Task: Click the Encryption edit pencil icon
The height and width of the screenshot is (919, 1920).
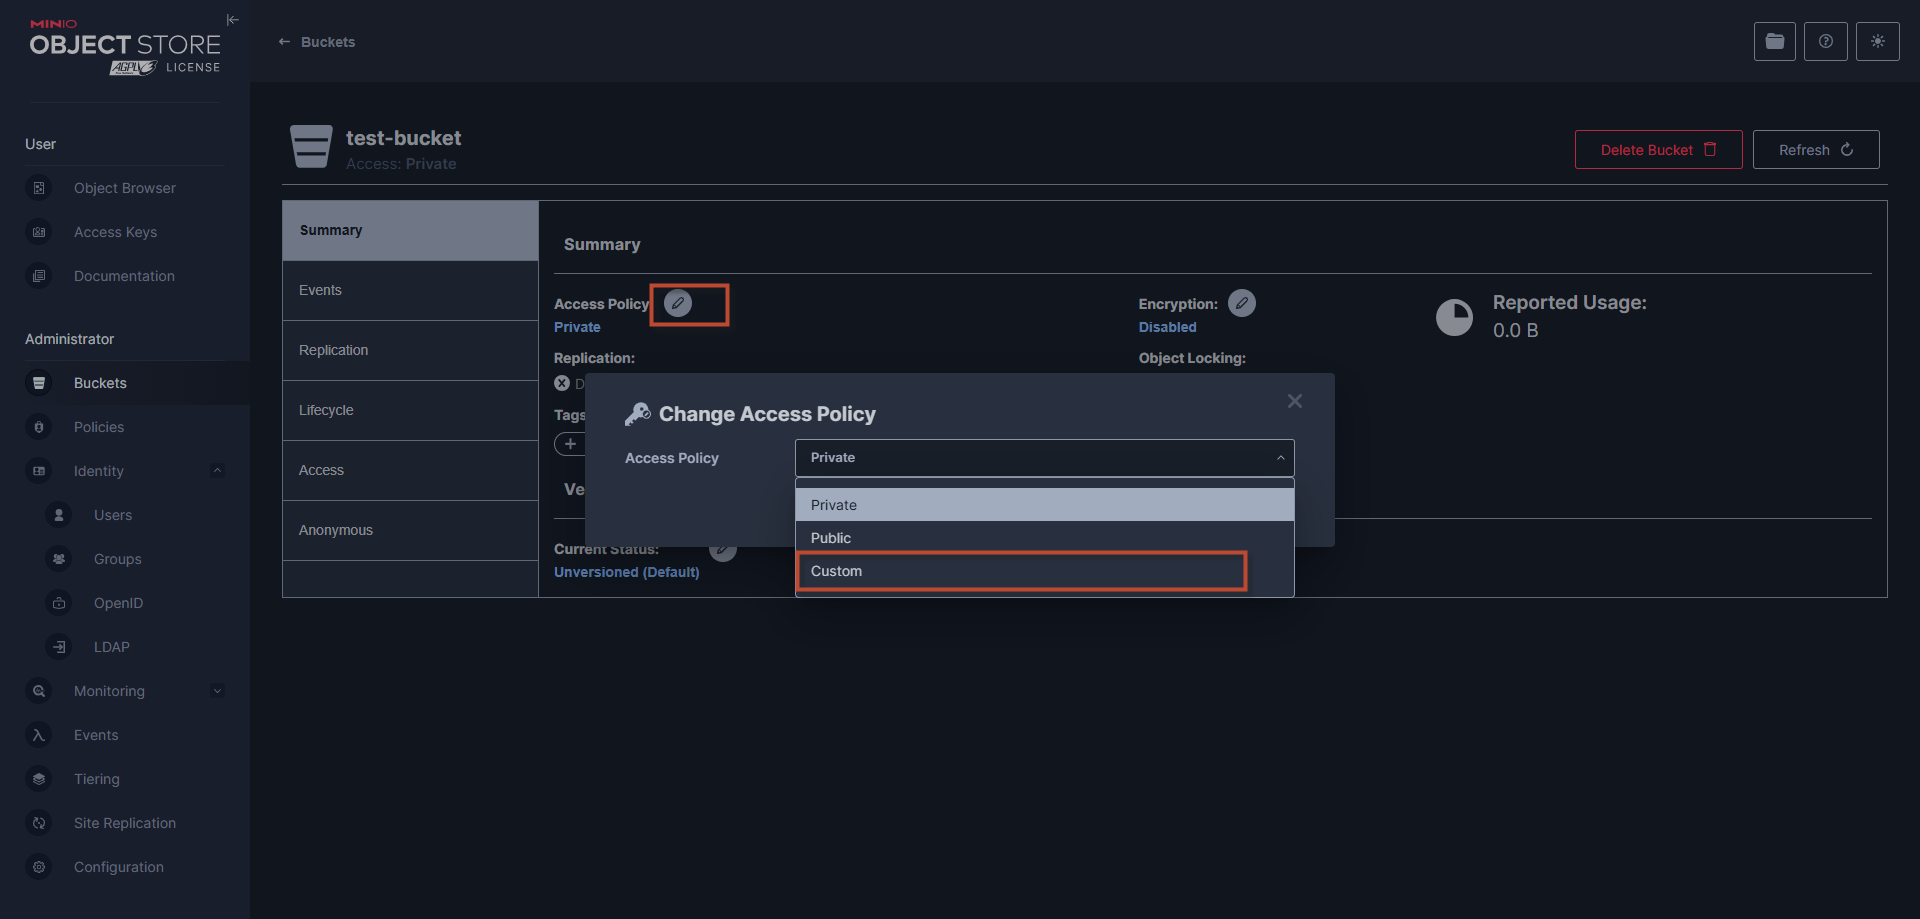Action: click(x=1241, y=303)
